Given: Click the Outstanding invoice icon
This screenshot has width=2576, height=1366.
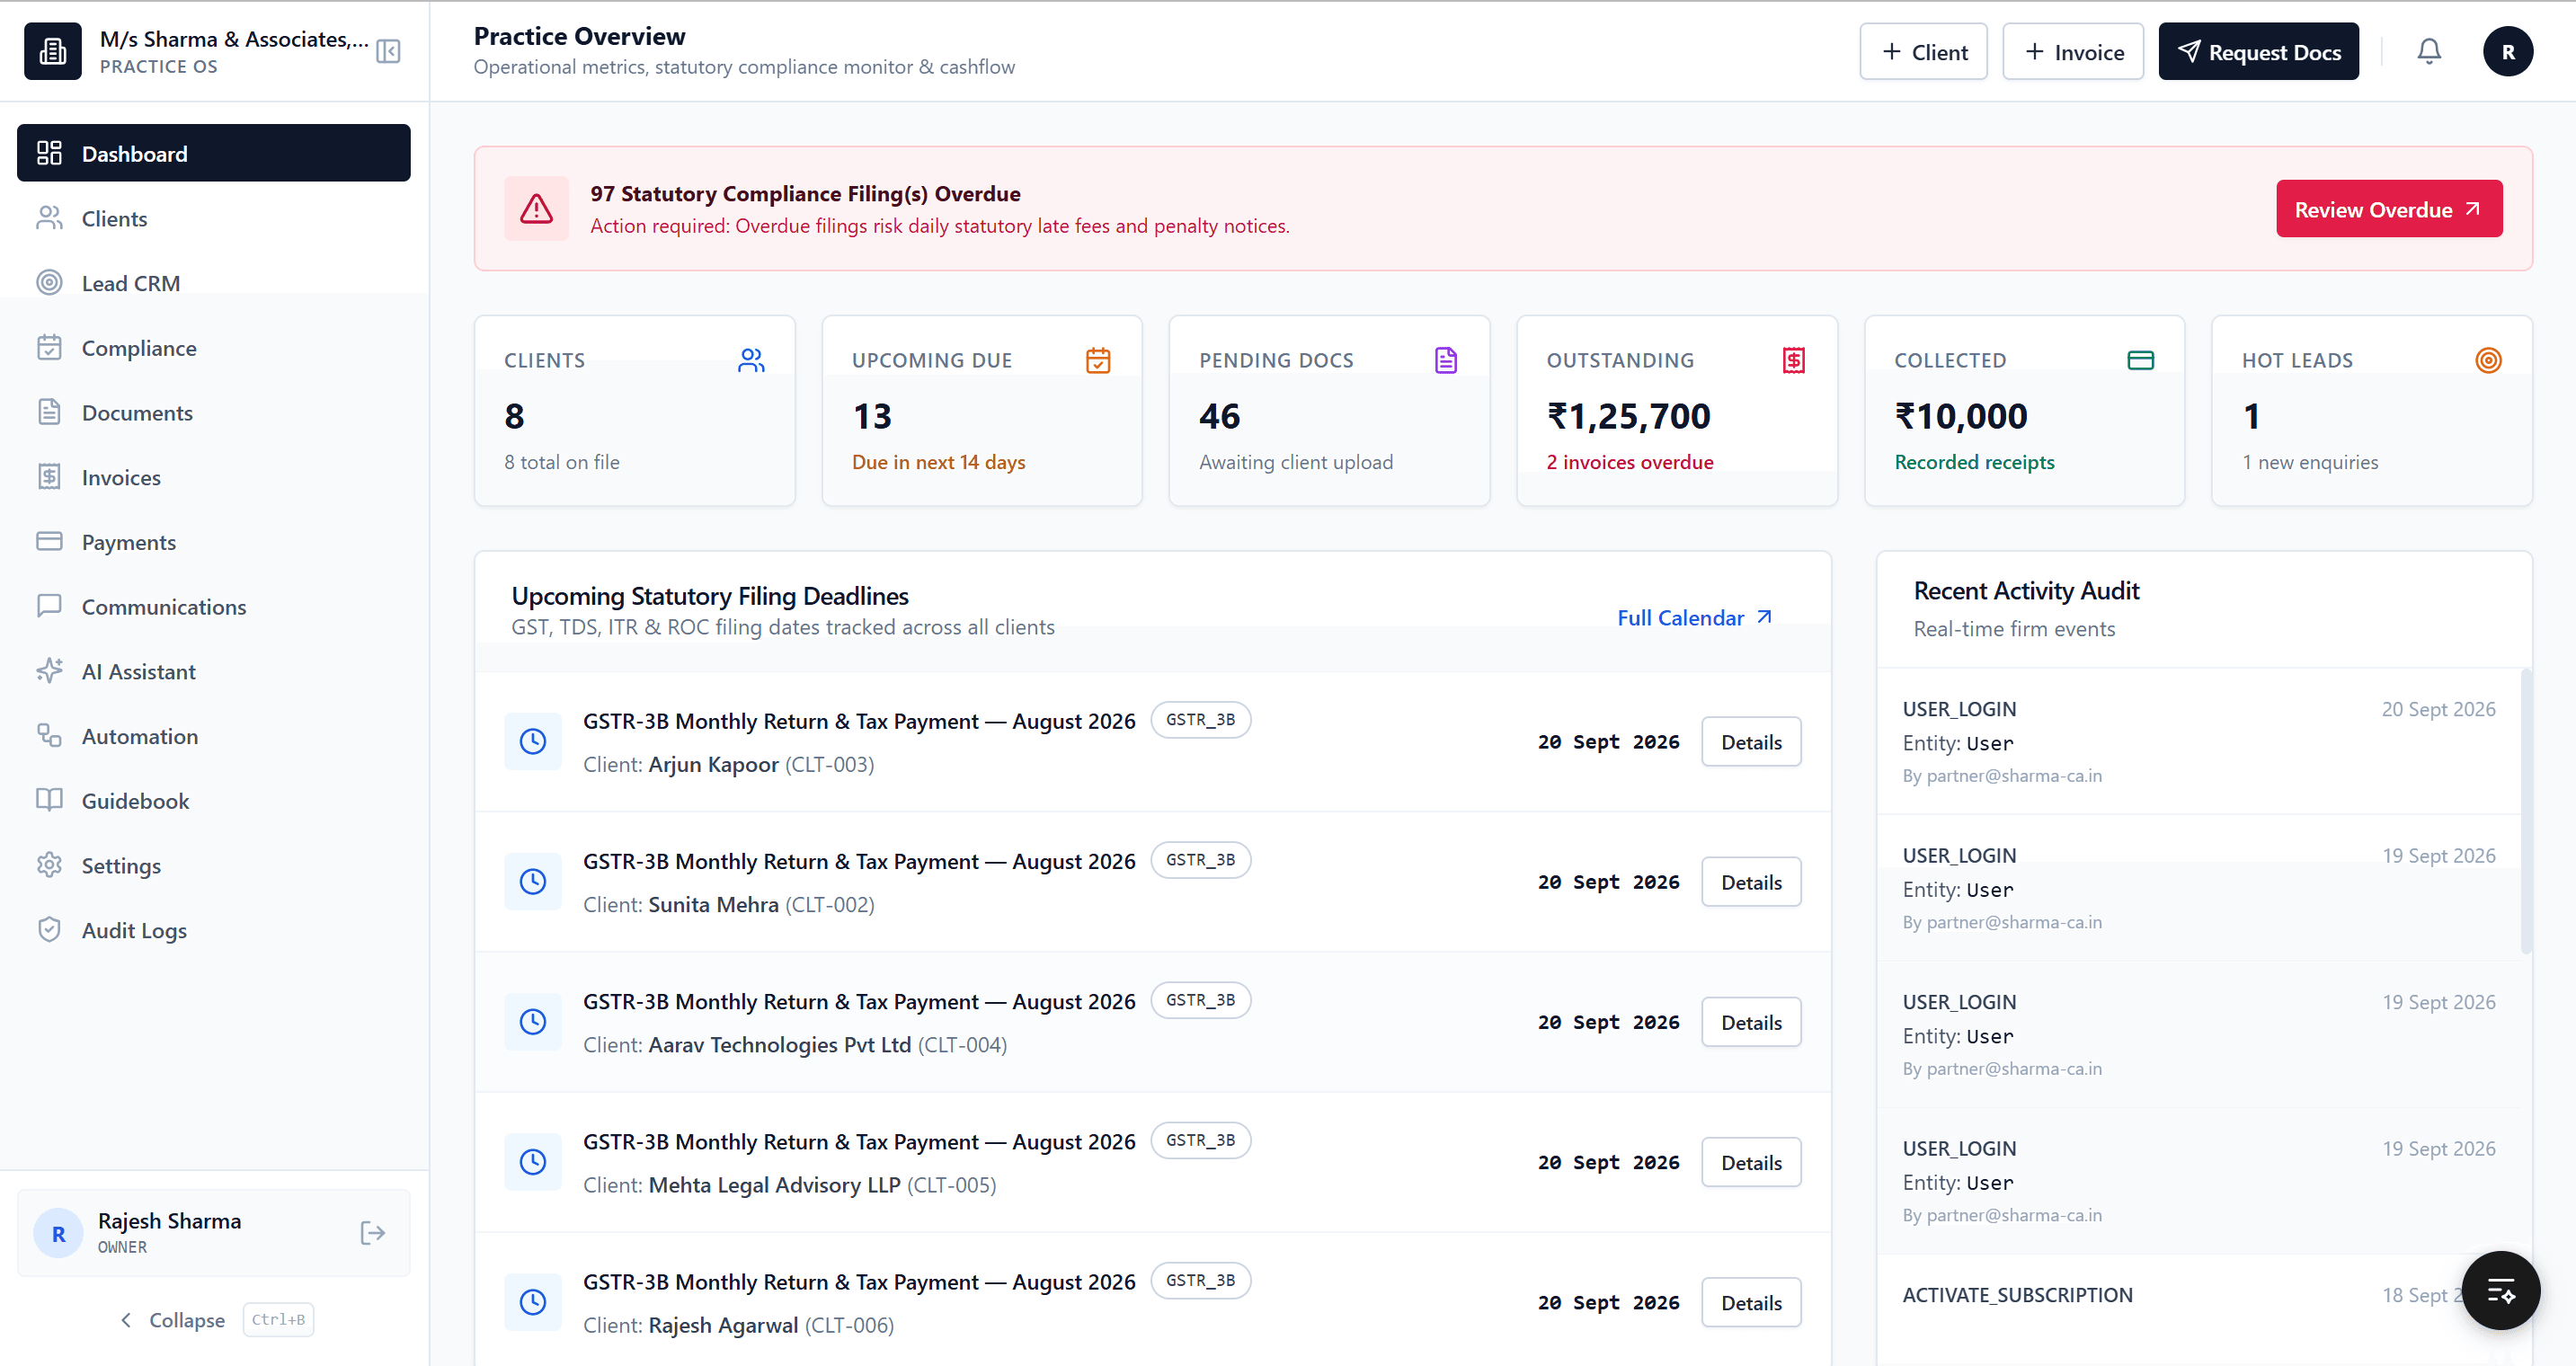Looking at the screenshot, I should click(1793, 360).
